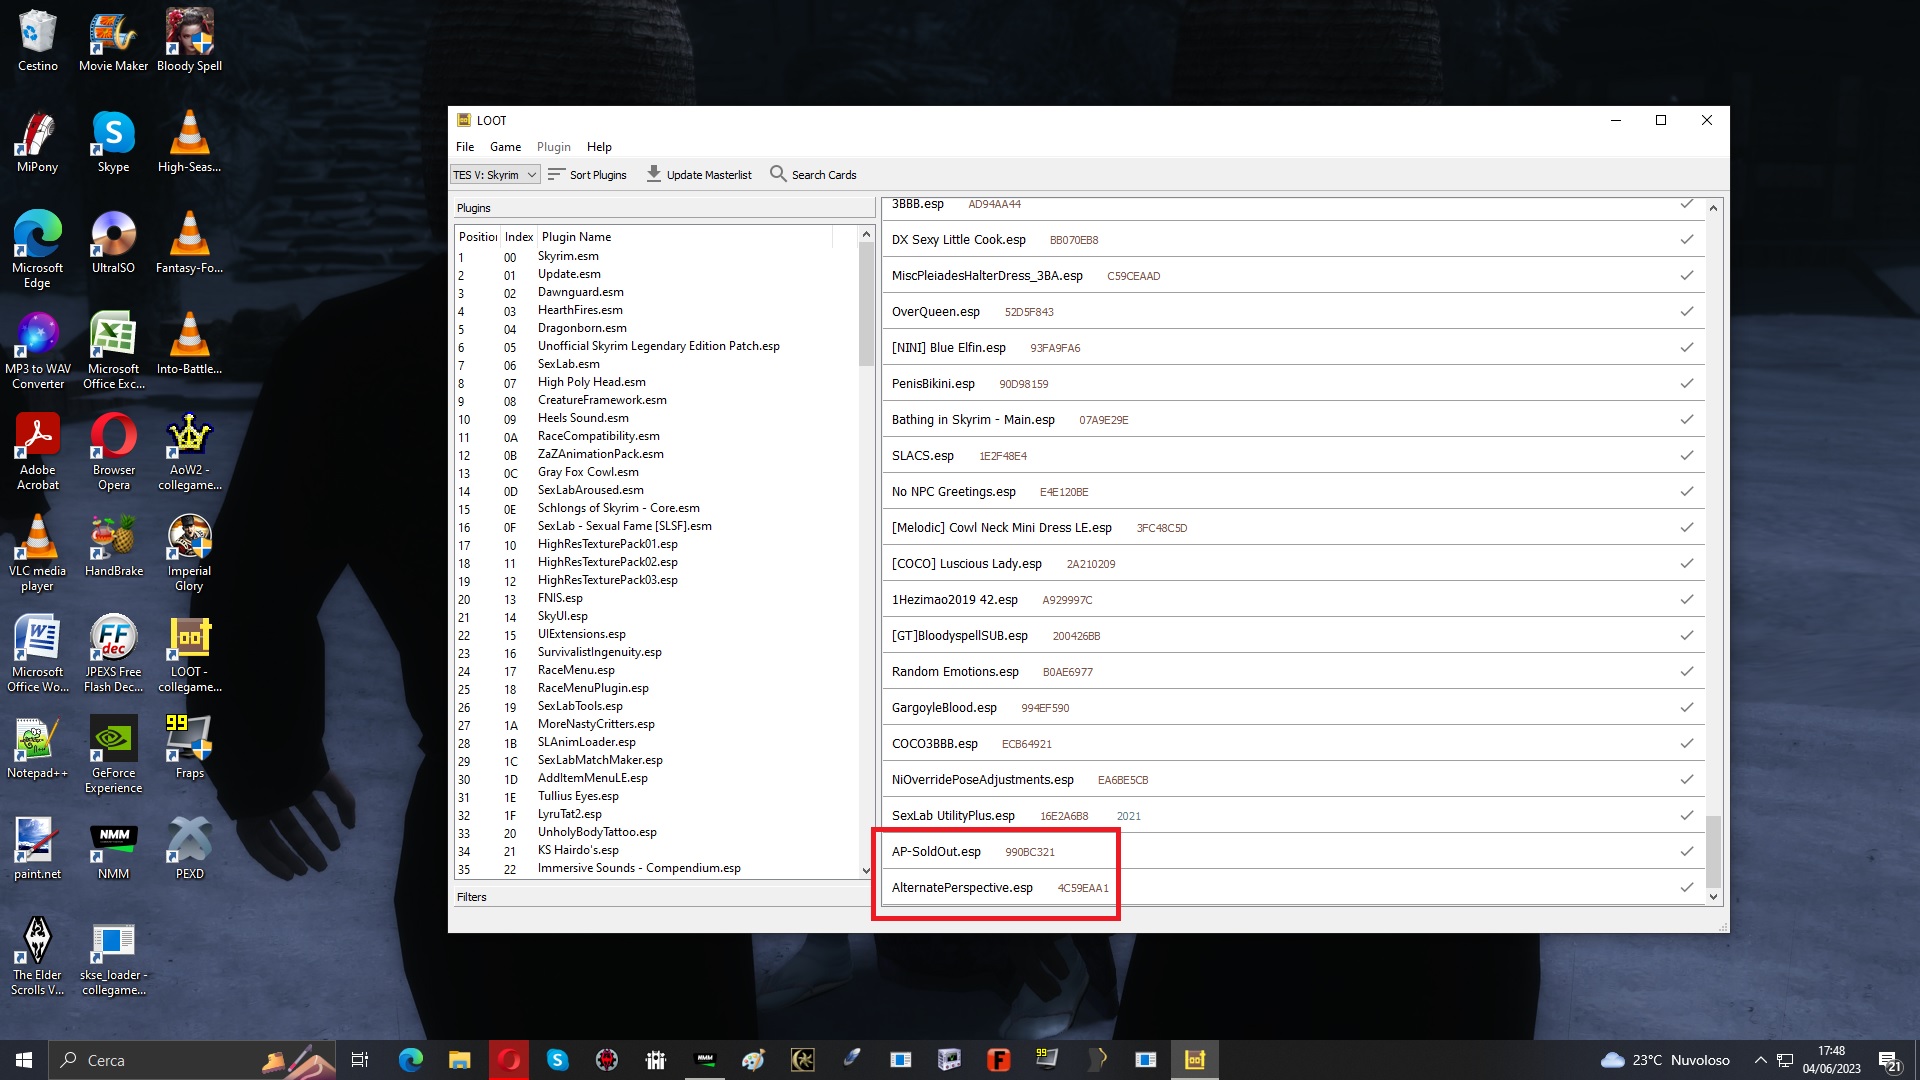
Task: Click the Search Cards magnifier icon
Action: [x=778, y=174]
